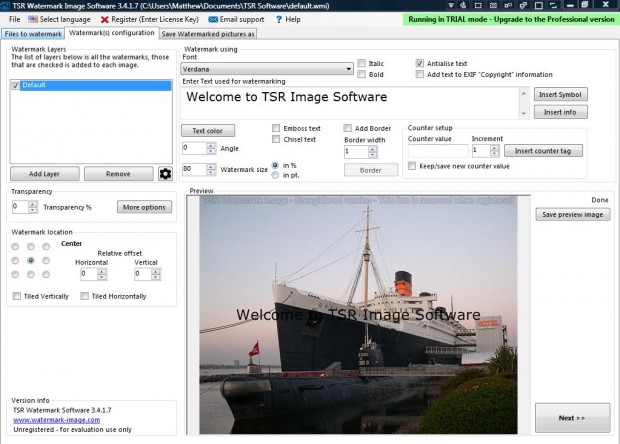The image size is (620, 444).
Task: Click the Add Layer button
Action: click(45, 174)
